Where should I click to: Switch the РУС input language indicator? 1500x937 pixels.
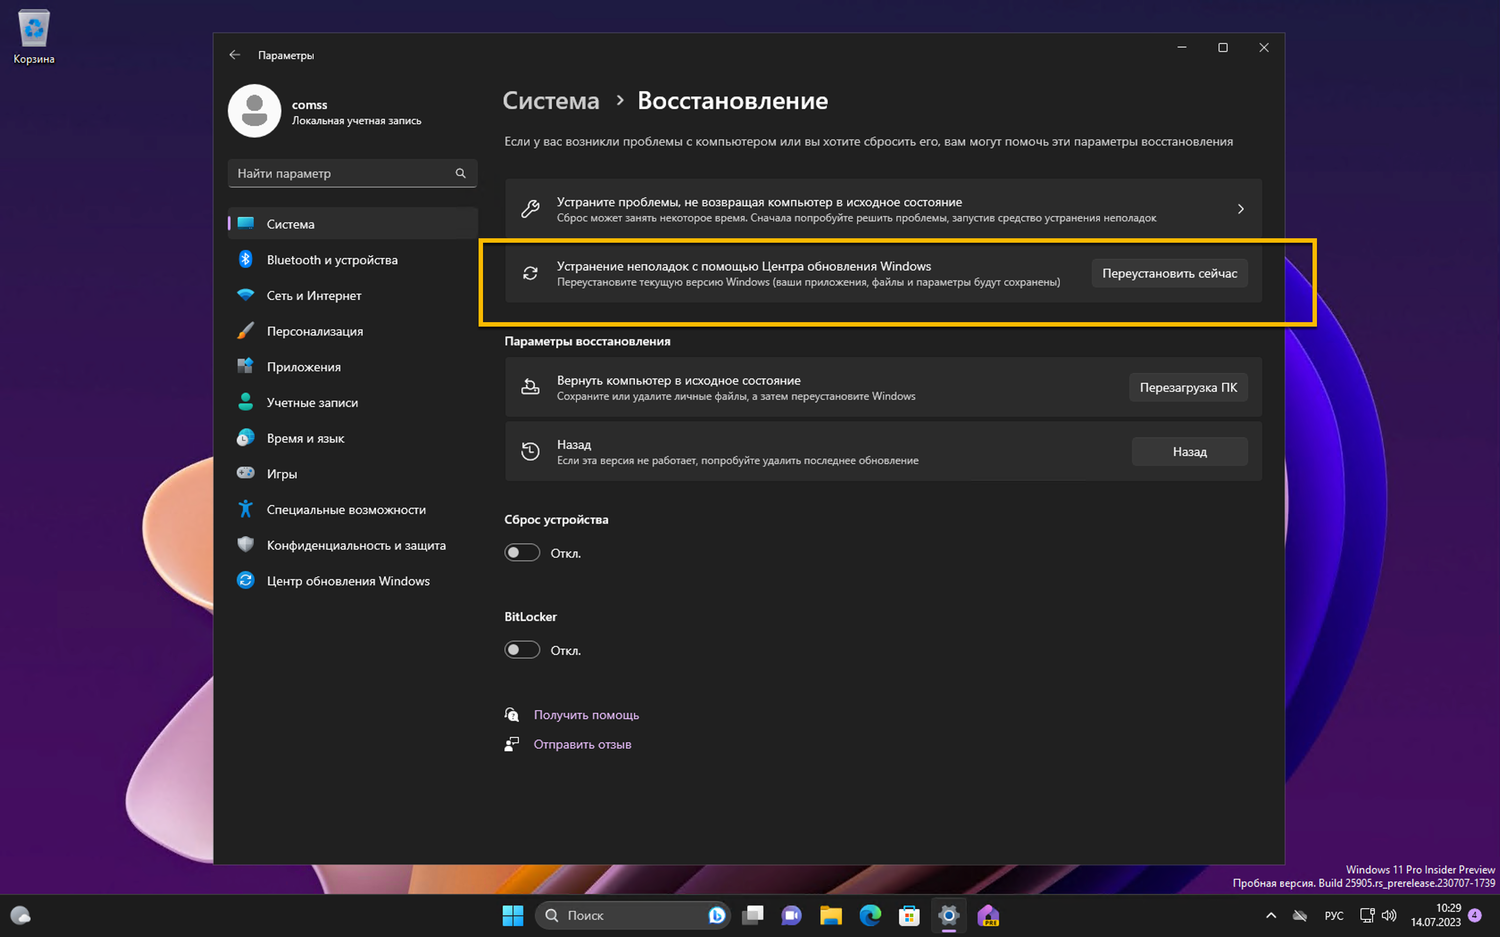(1334, 915)
